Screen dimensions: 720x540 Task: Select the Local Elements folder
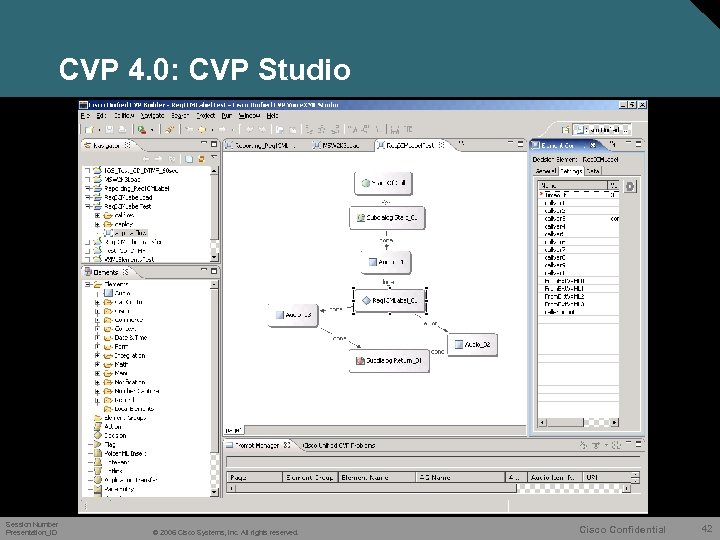coord(129,409)
